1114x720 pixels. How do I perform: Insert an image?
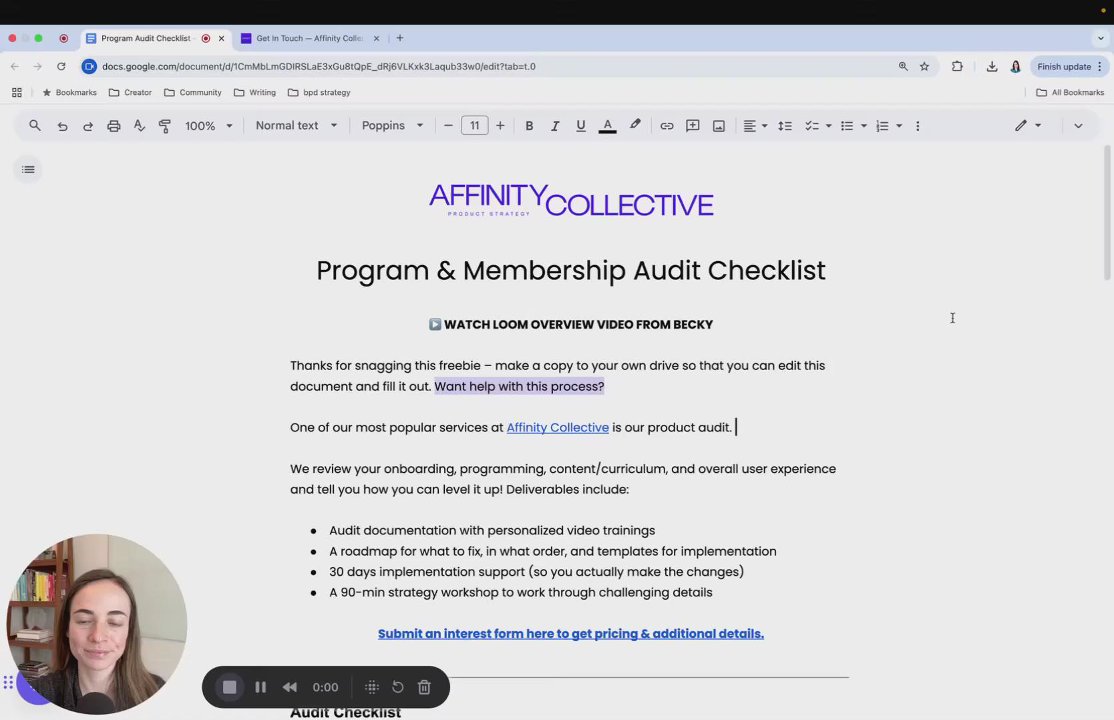tap(719, 126)
